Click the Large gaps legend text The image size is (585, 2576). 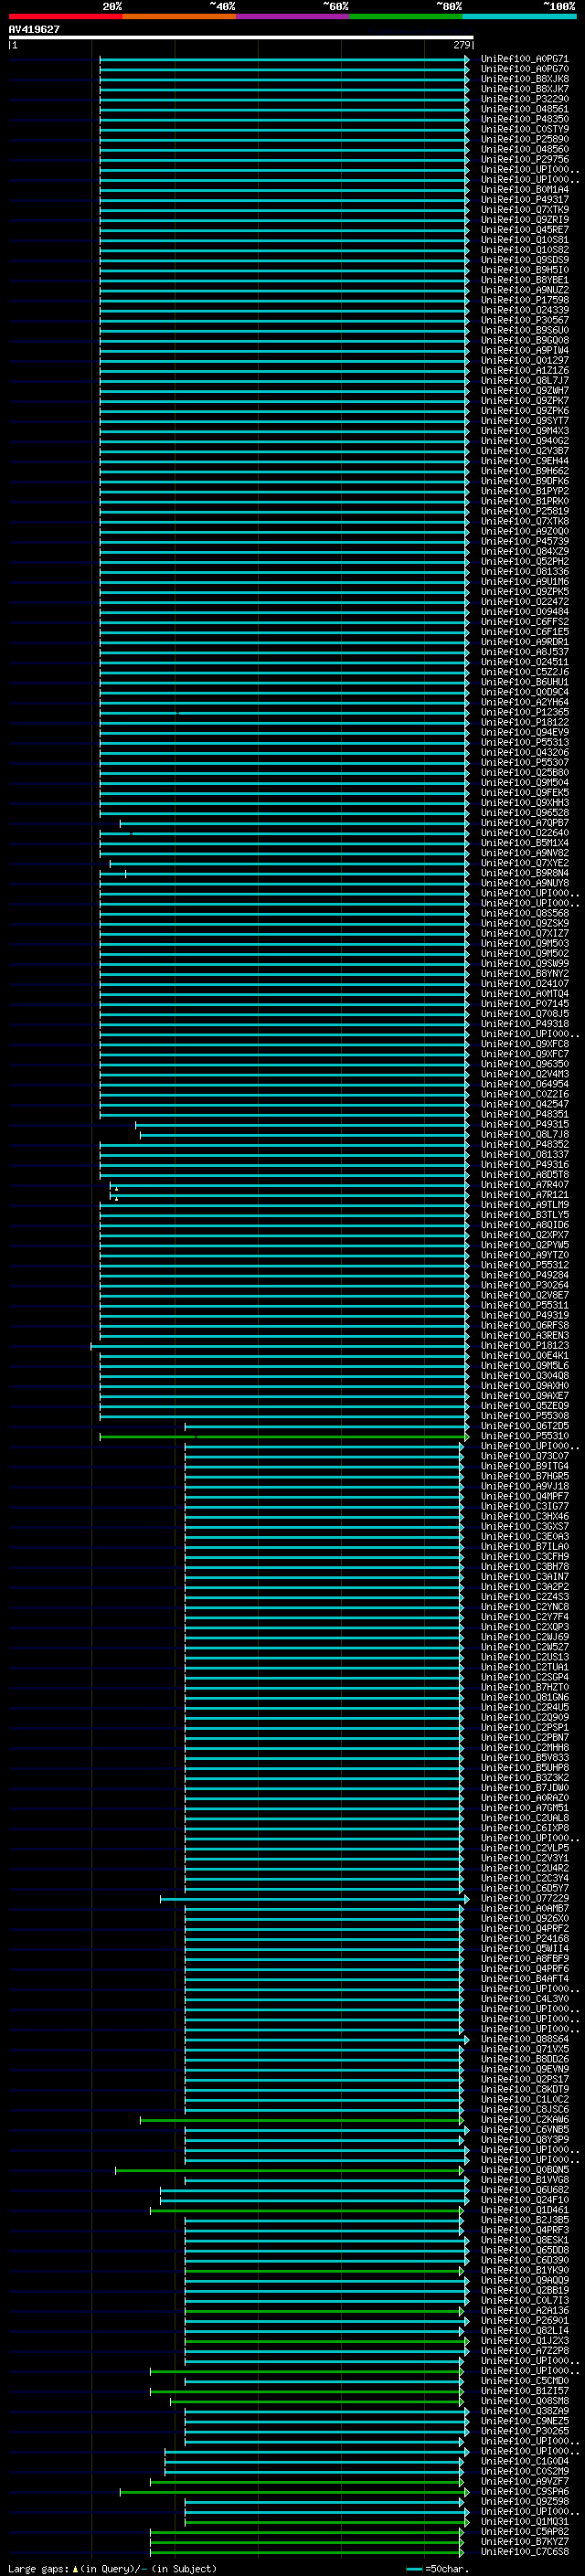tap(38, 2569)
